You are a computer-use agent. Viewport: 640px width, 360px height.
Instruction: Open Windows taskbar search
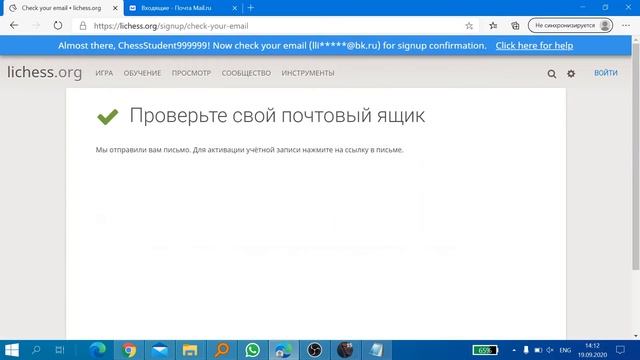click(36, 350)
